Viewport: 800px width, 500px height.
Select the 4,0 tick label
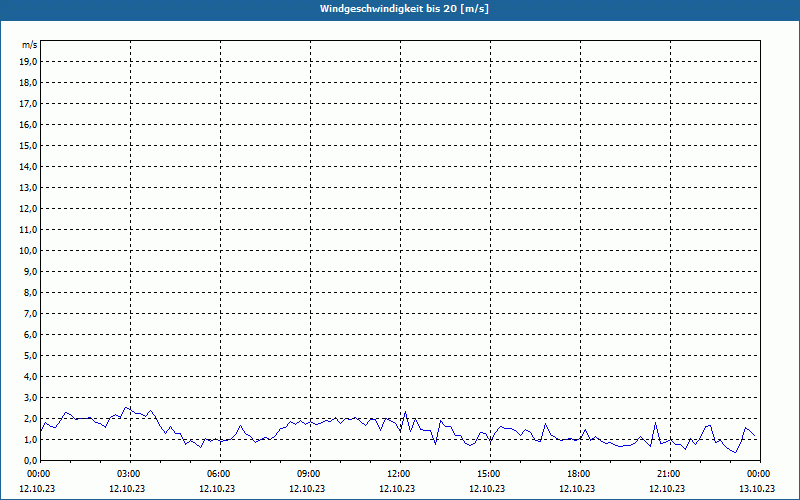point(32,376)
